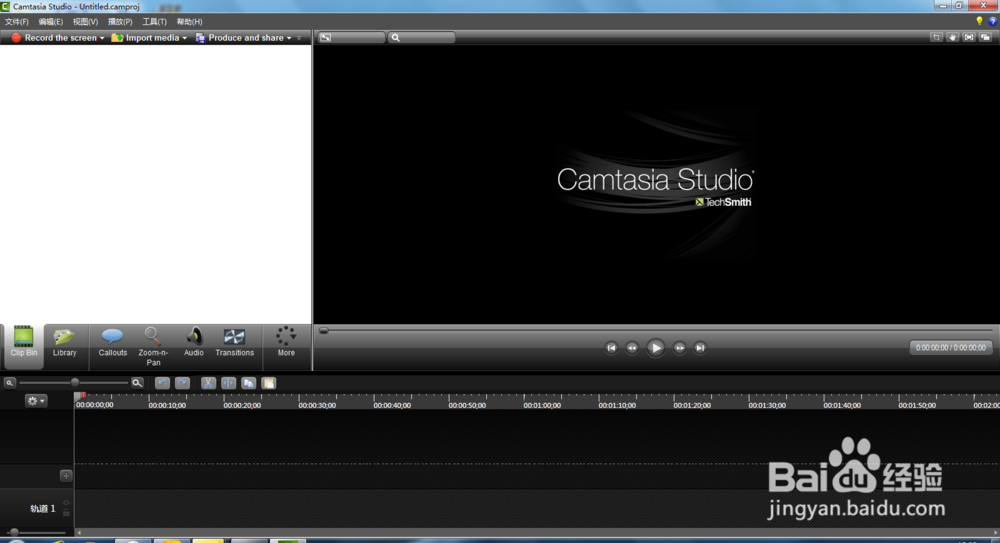Open the 帮助(H) menu

189,22
